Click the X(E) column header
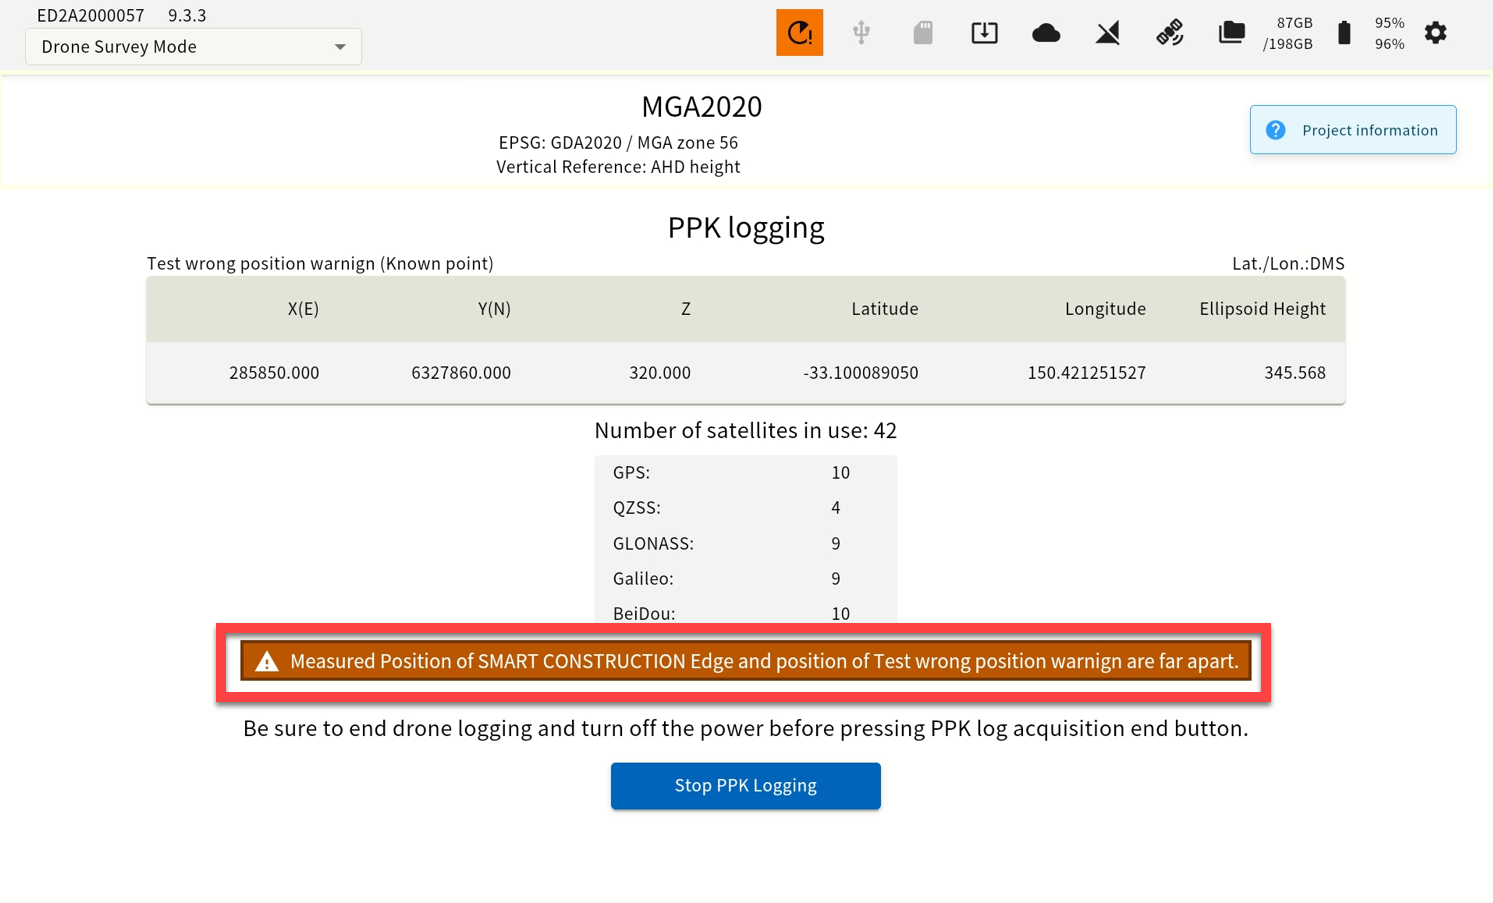 click(303, 309)
